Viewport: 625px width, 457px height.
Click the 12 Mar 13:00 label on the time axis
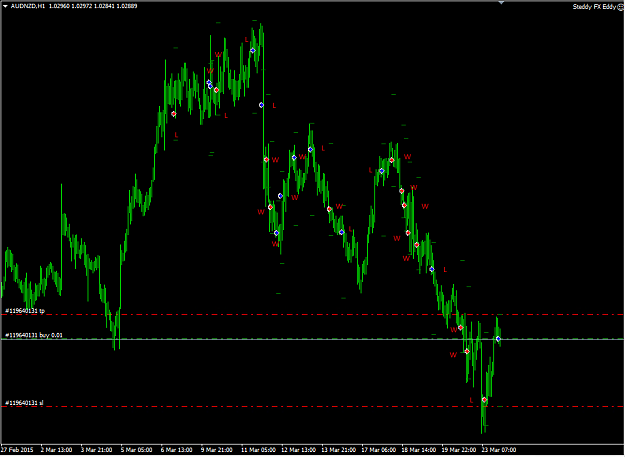(x=299, y=450)
